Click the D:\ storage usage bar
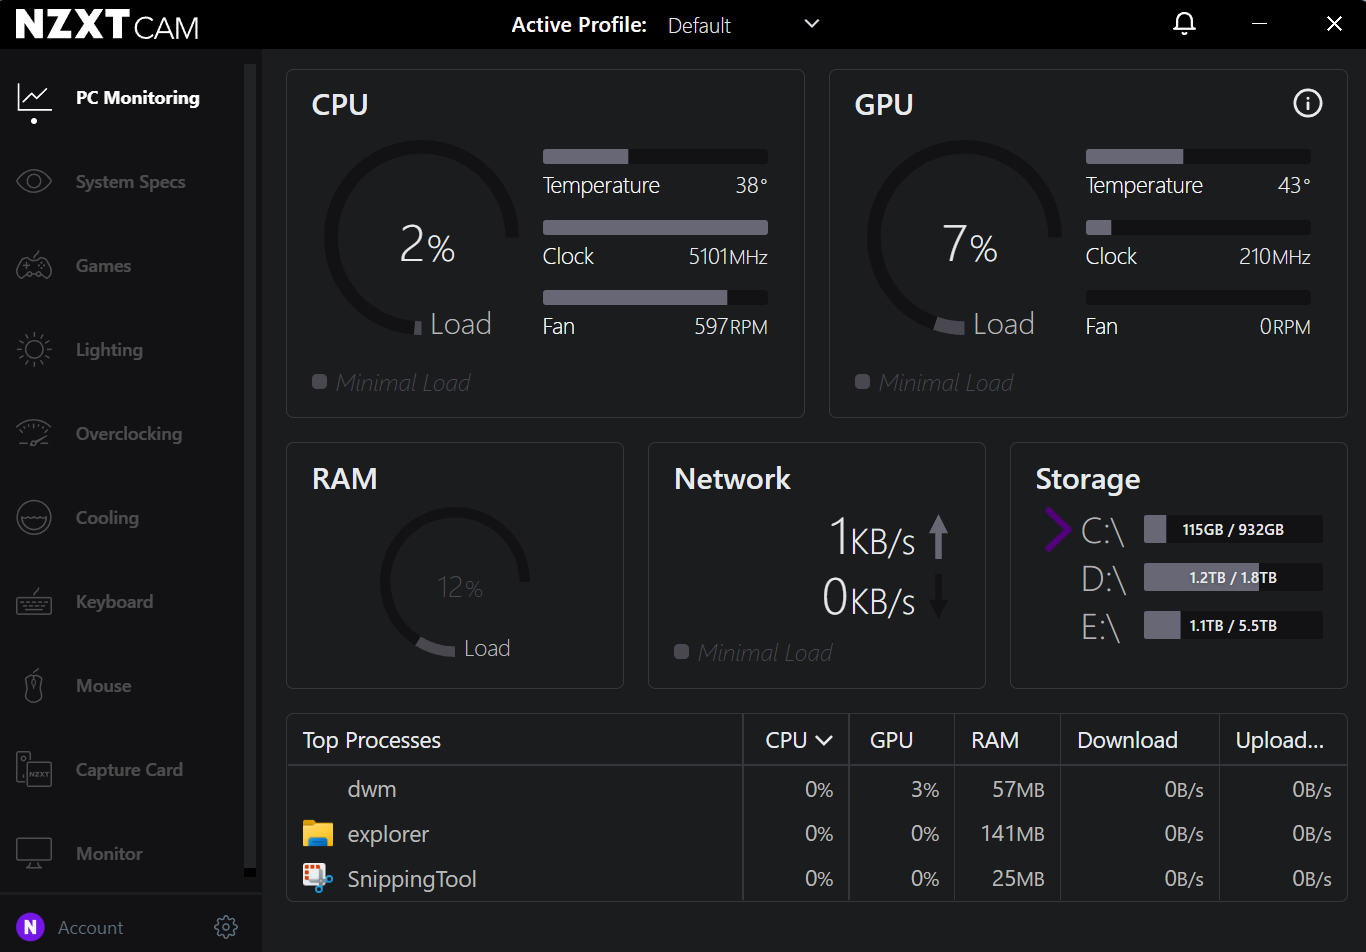This screenshot has width=1366, height=952. point(1233,577)
